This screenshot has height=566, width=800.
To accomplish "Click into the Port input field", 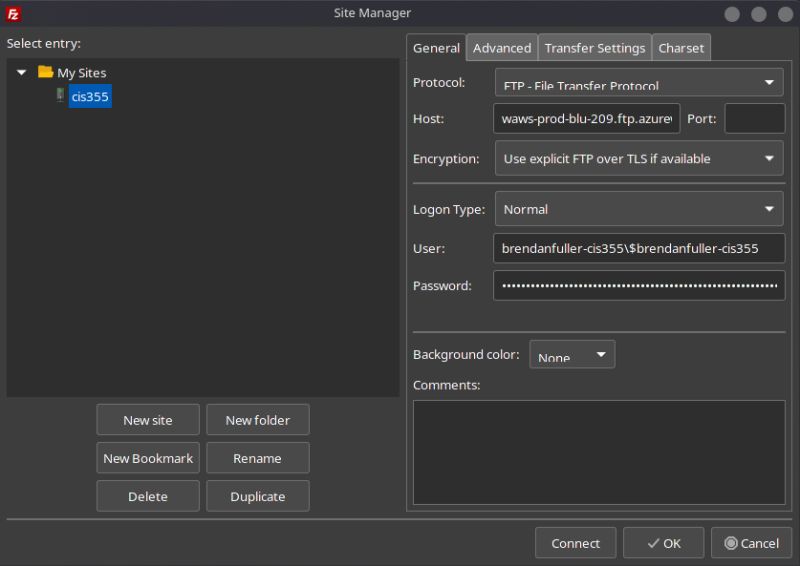I will [x=755, y=118].
